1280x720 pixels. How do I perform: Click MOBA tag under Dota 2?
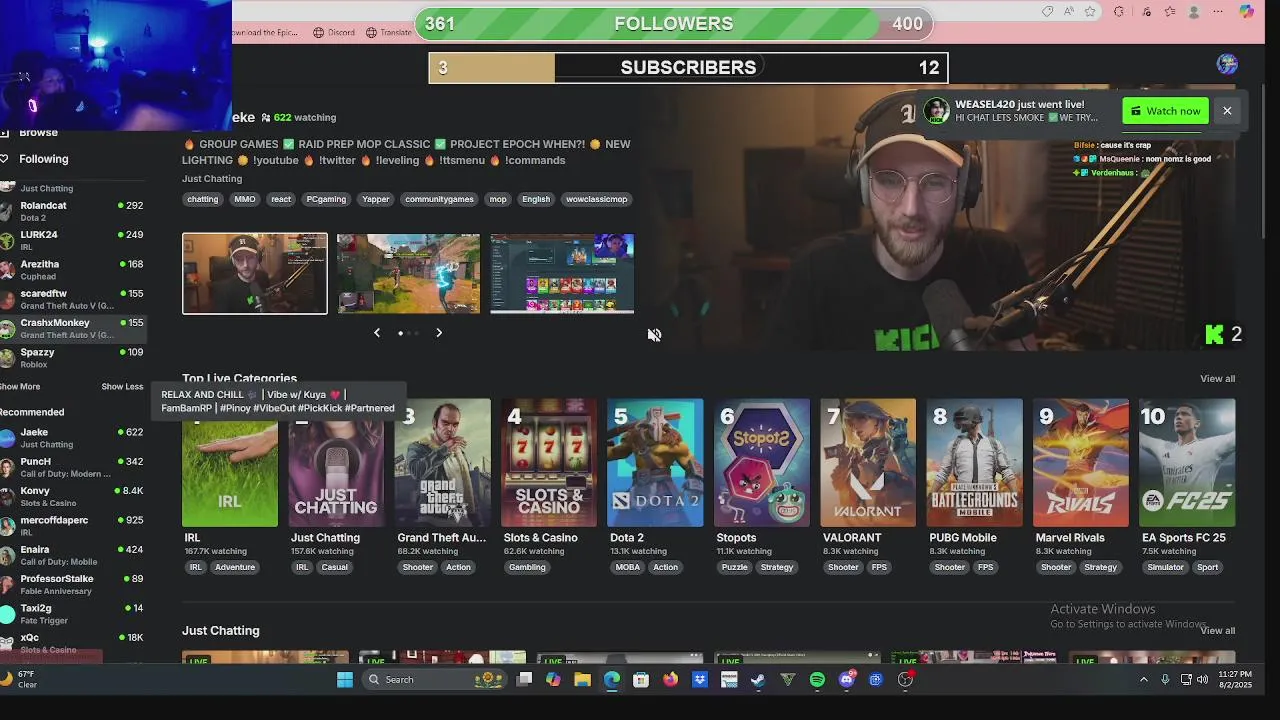[628, 567]
